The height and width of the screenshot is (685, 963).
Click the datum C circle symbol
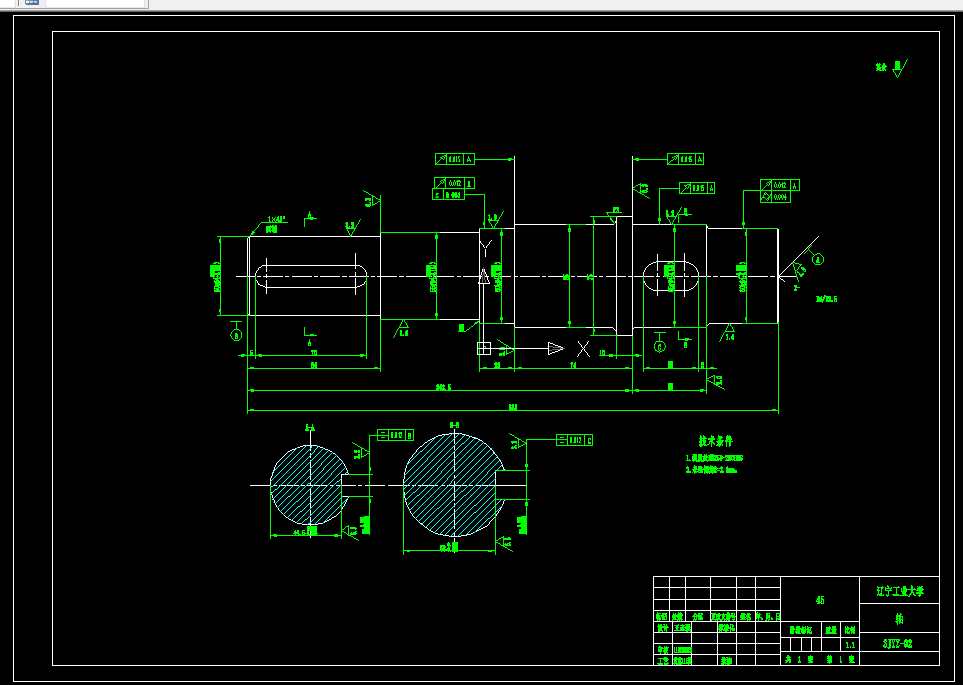660,346
